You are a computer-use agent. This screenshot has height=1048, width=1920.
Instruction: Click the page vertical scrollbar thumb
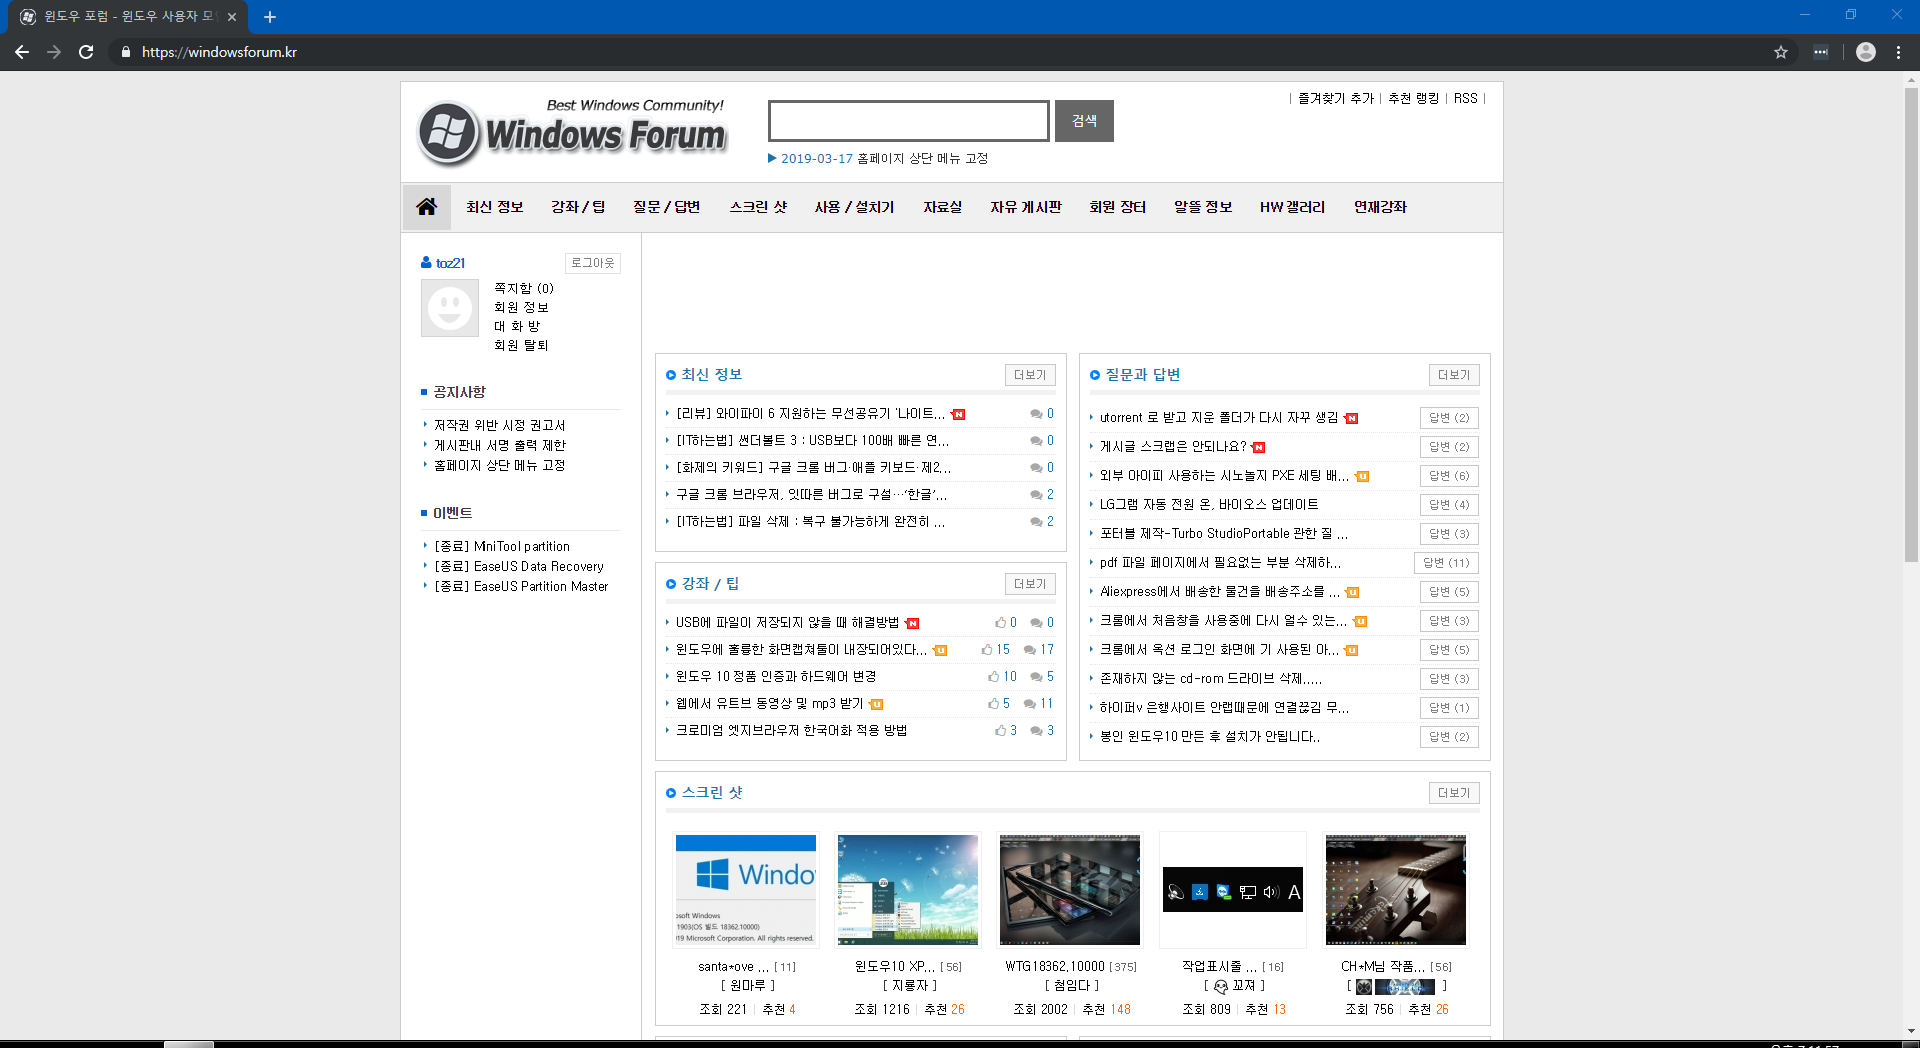tap(1911, 325)
